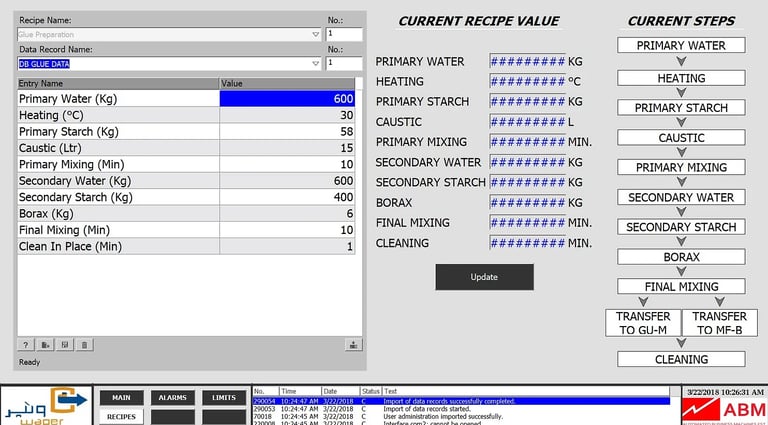The width and height of the screenshot is (768, 425).
Task: Click PRIMARY STARCH current value field
Action: pyautogui.click(x=528, y=102)
